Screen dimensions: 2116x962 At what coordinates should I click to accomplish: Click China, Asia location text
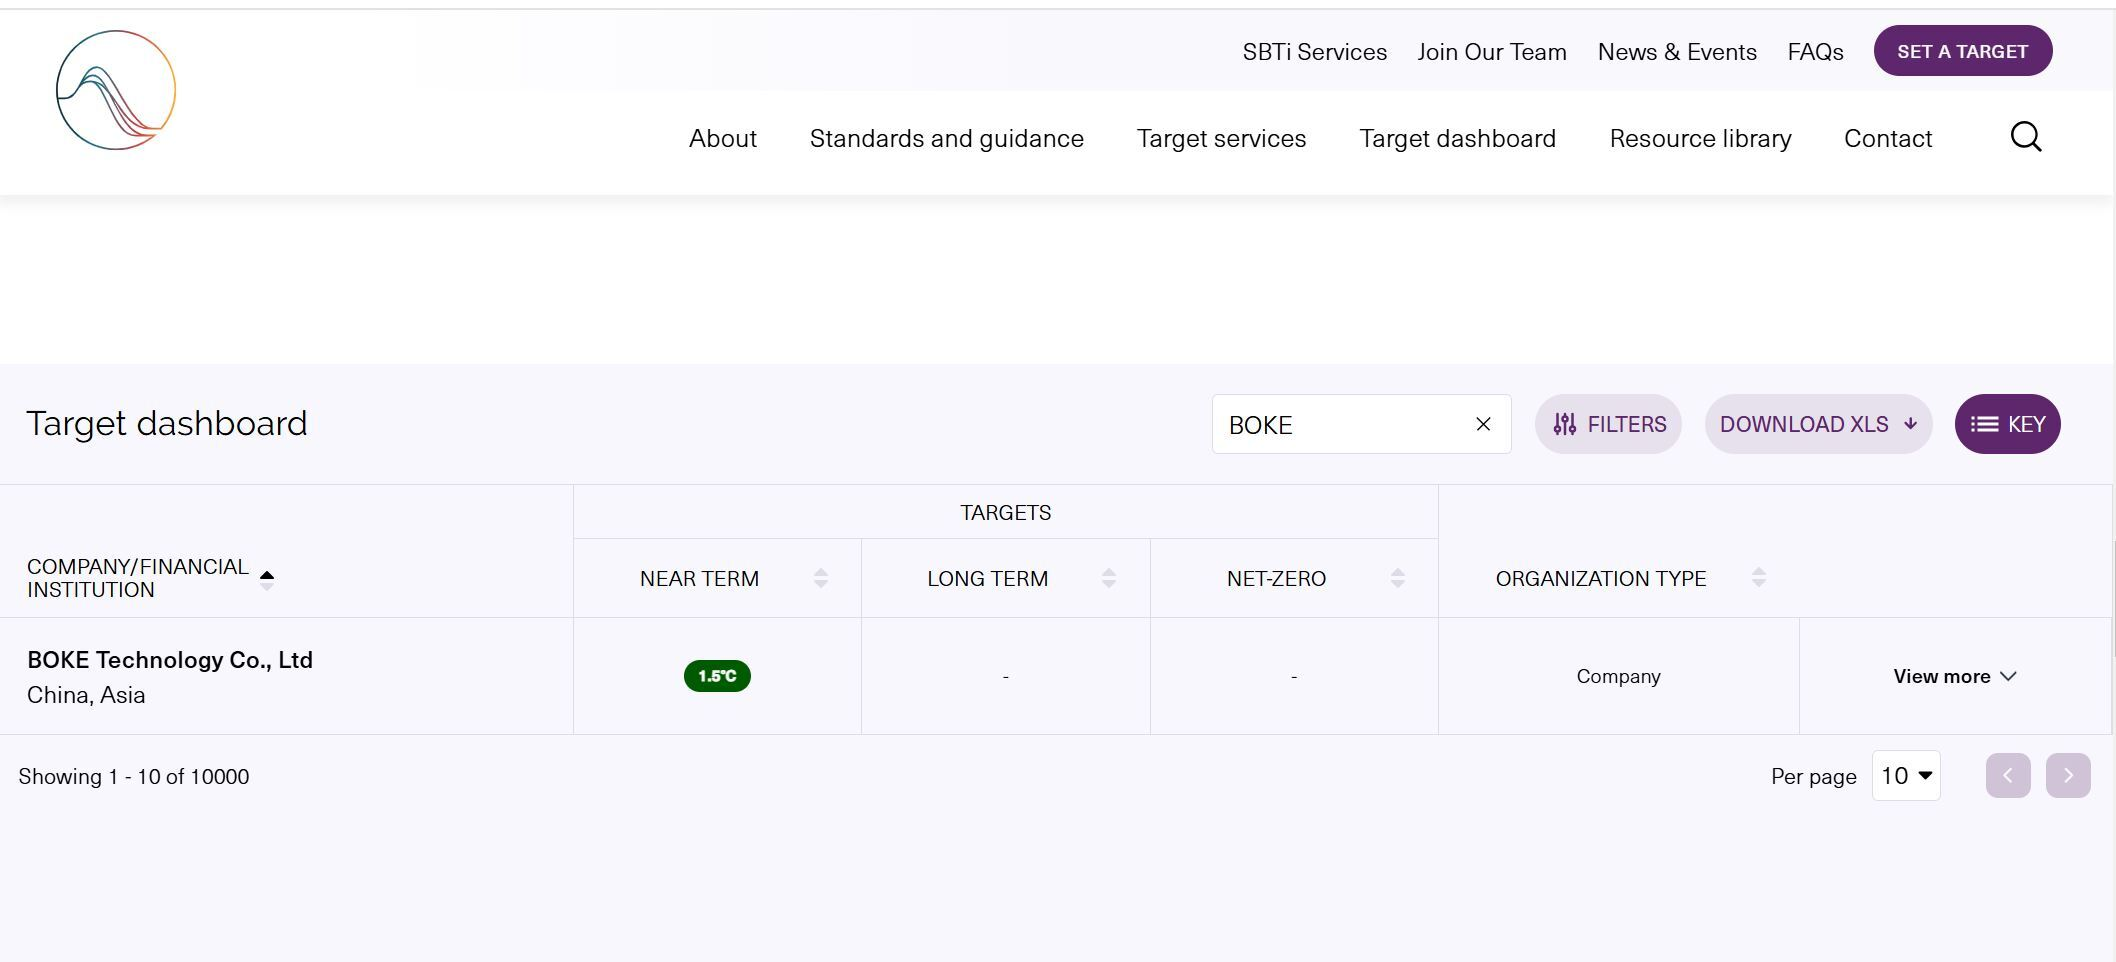pyautogui.click(x=86, y=695)
